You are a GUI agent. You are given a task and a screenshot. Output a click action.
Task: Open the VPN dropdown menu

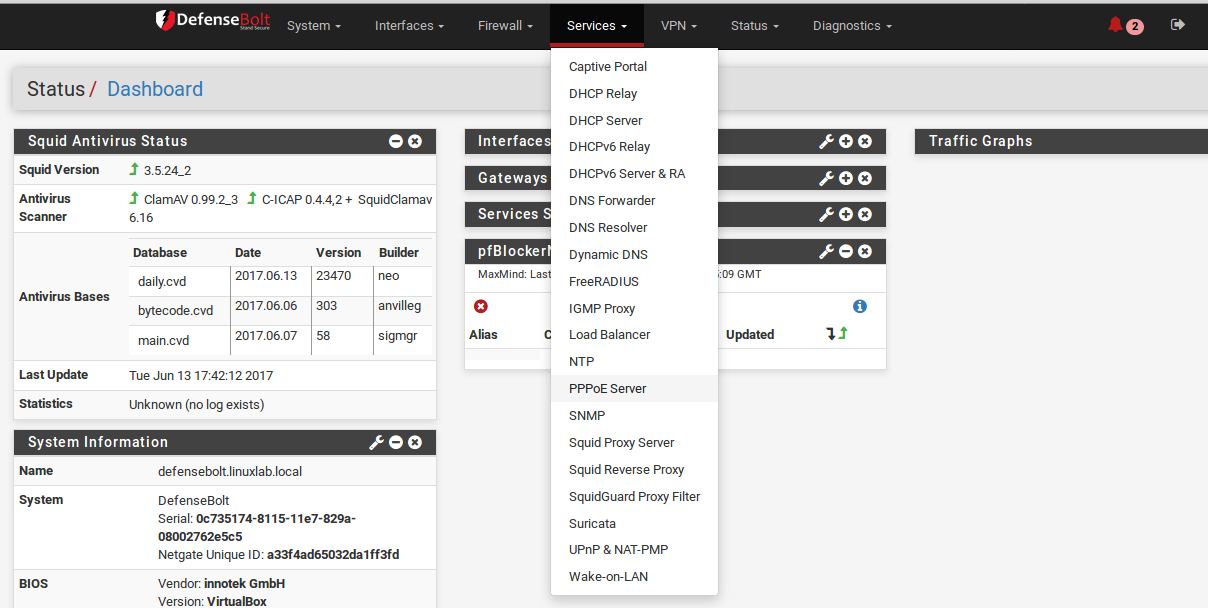[679, 25]
